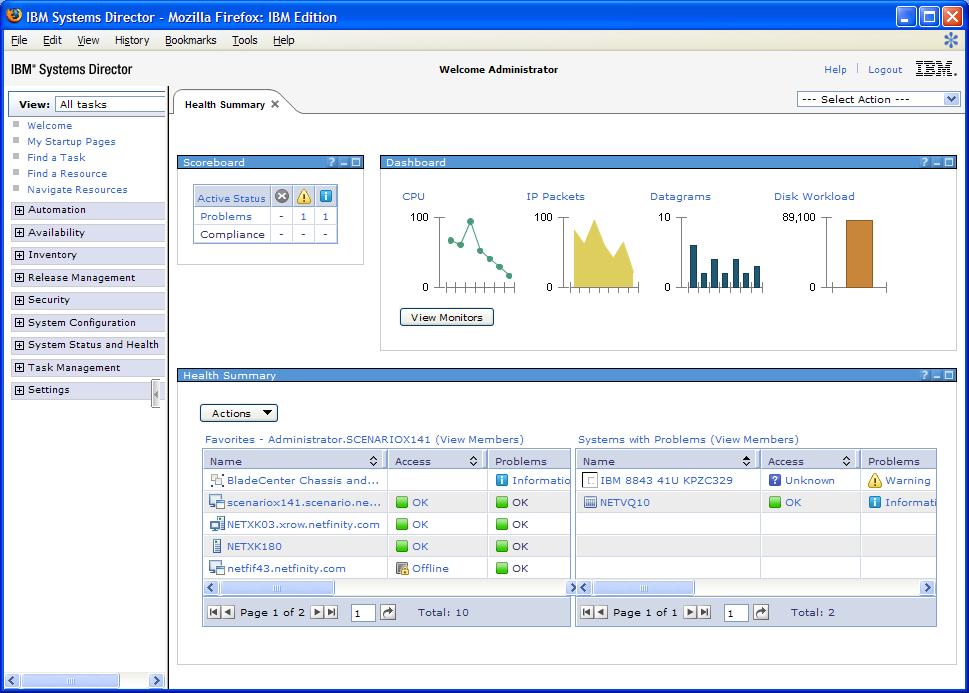Viewport: 969px width, 693px height.
Task: Open the File menu
Action: pos(19,40)
